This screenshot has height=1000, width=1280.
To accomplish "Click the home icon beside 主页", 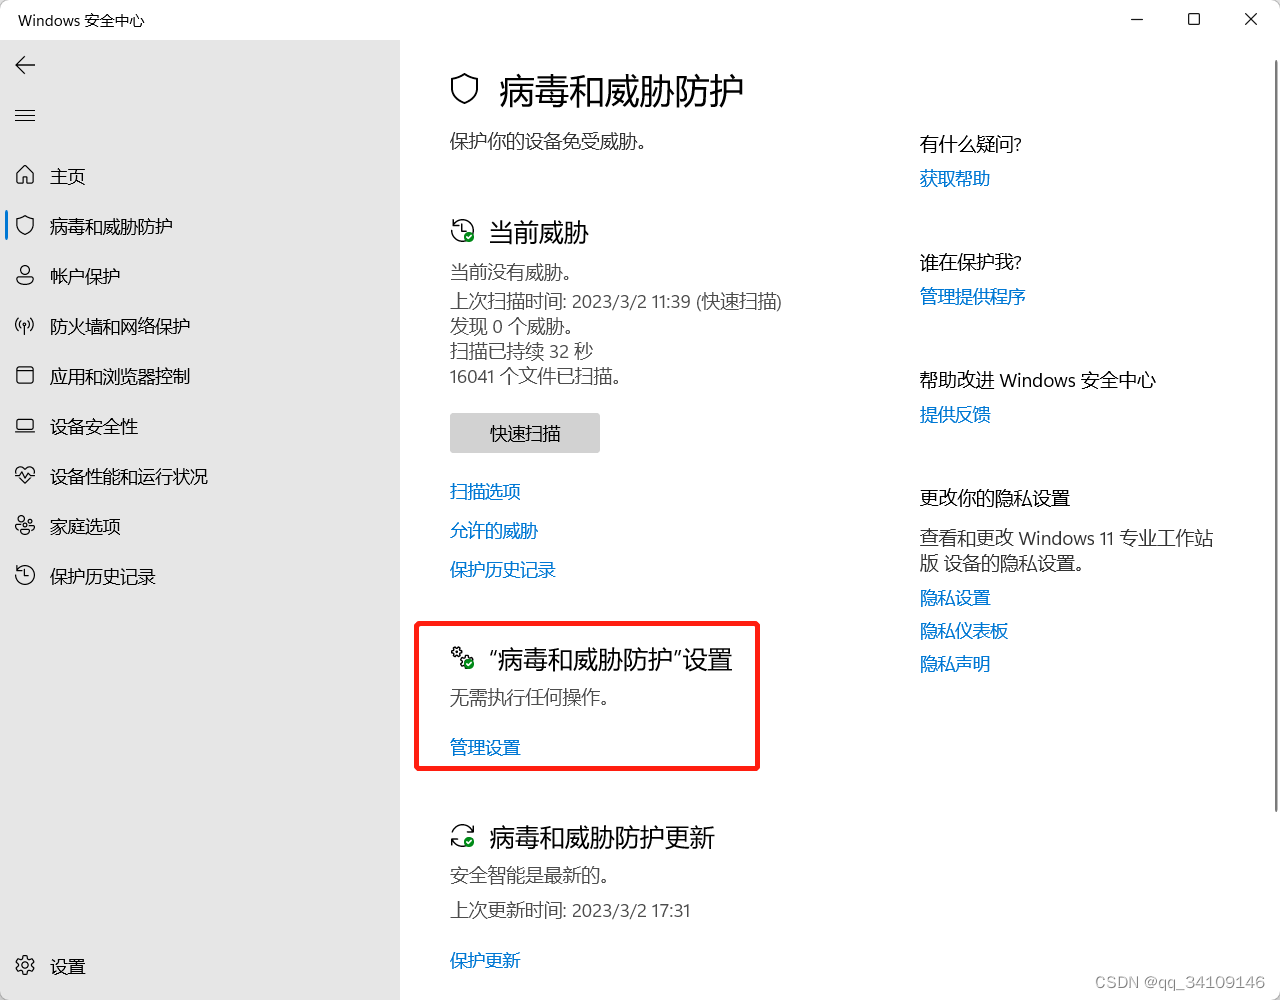I will pos(25,176).
